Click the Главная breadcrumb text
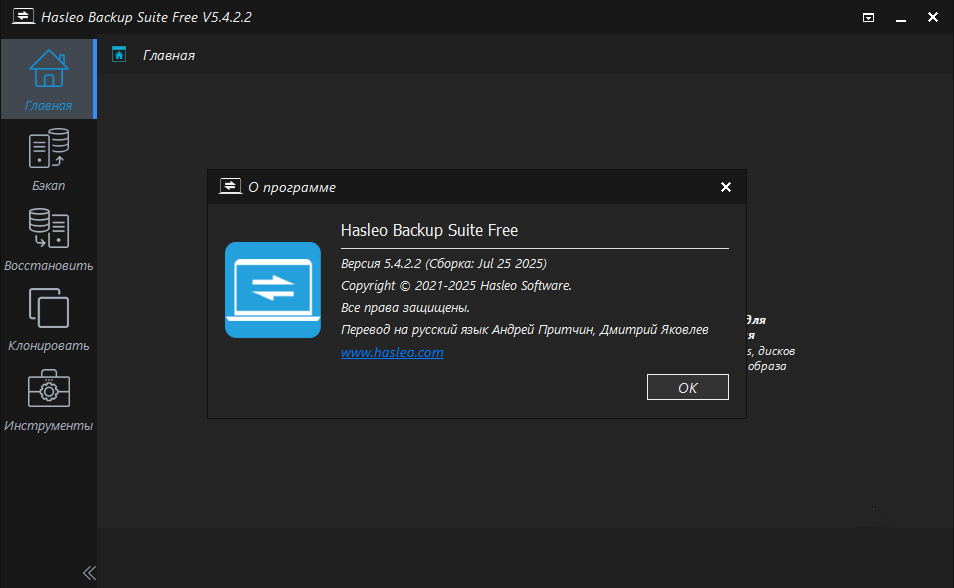The height and width of the screenshot is (588, 954). (x=169, y=55)
